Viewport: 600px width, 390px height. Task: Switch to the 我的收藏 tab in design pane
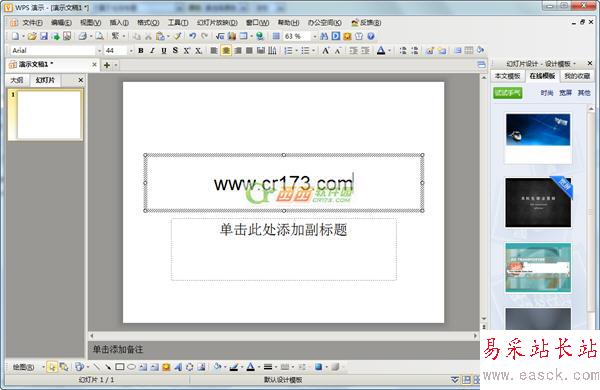pos(577,76)
